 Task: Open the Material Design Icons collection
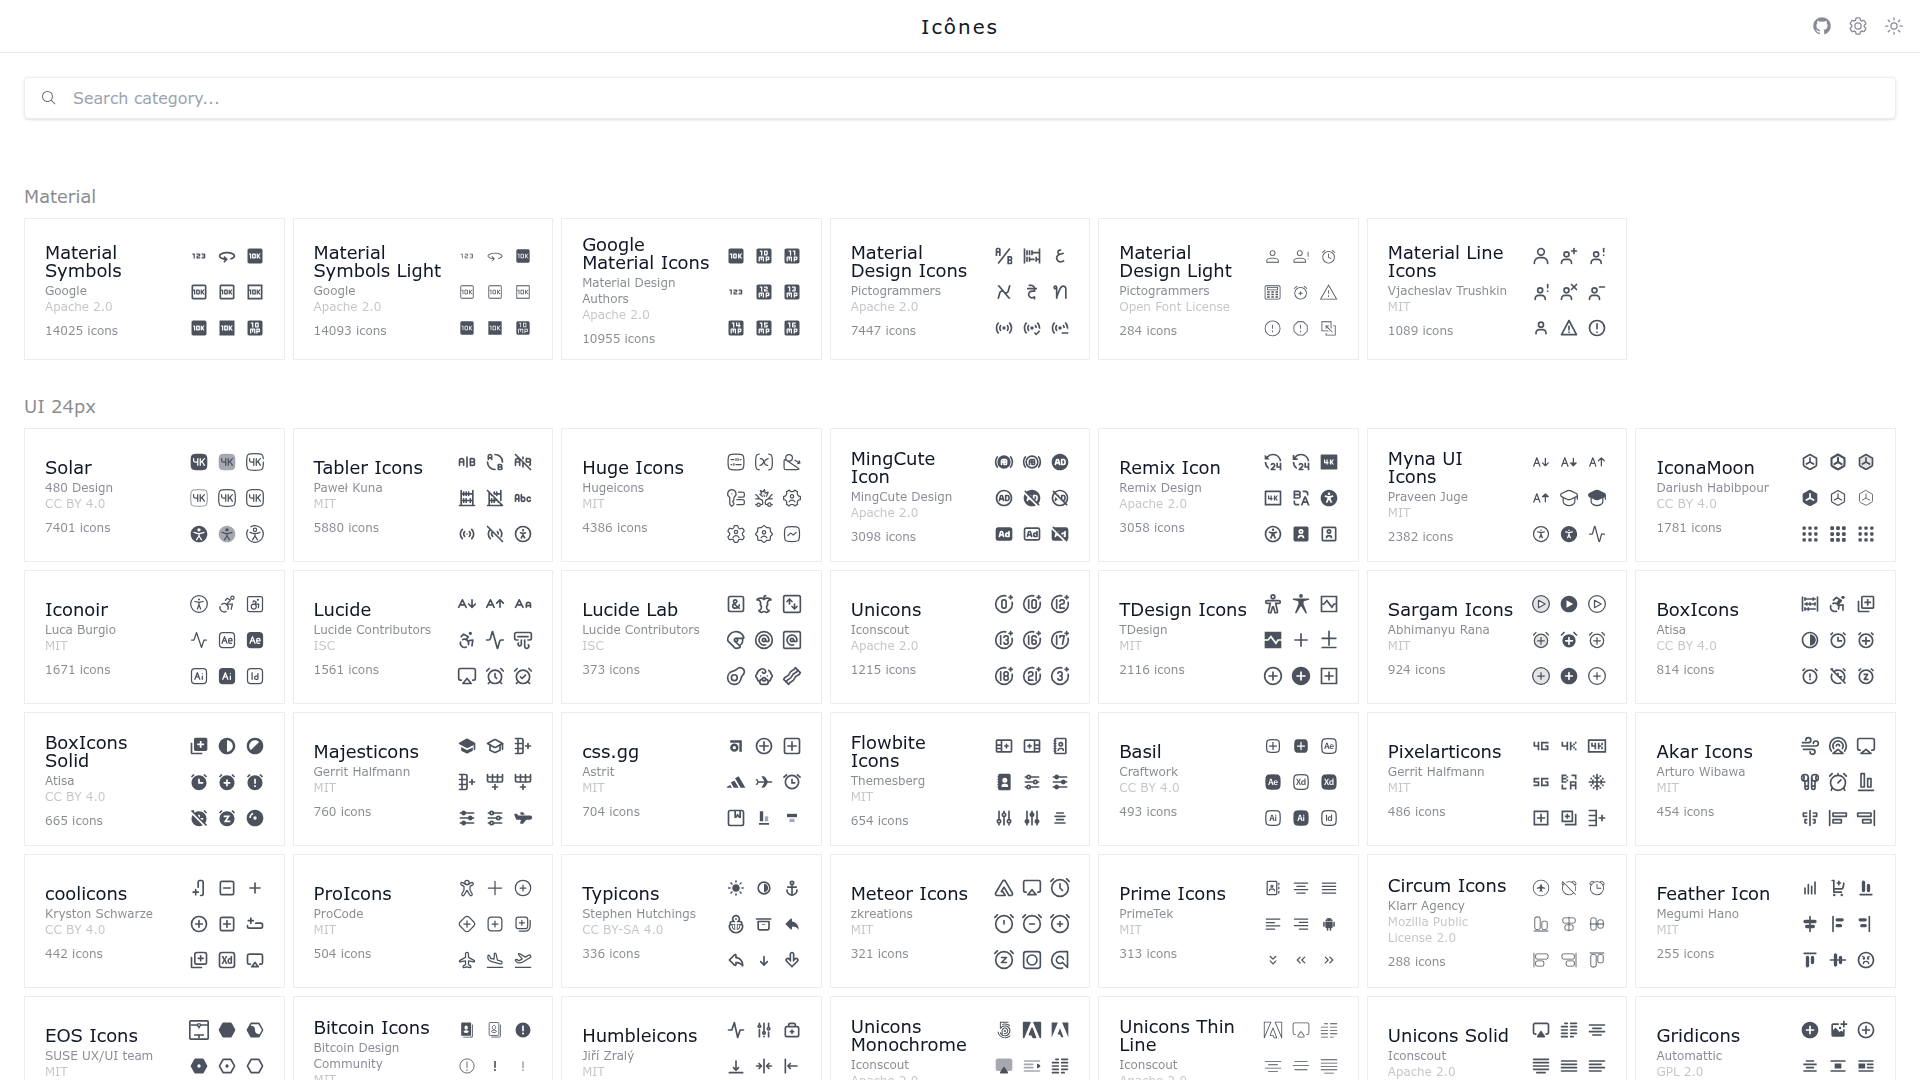tap(960, 289)
